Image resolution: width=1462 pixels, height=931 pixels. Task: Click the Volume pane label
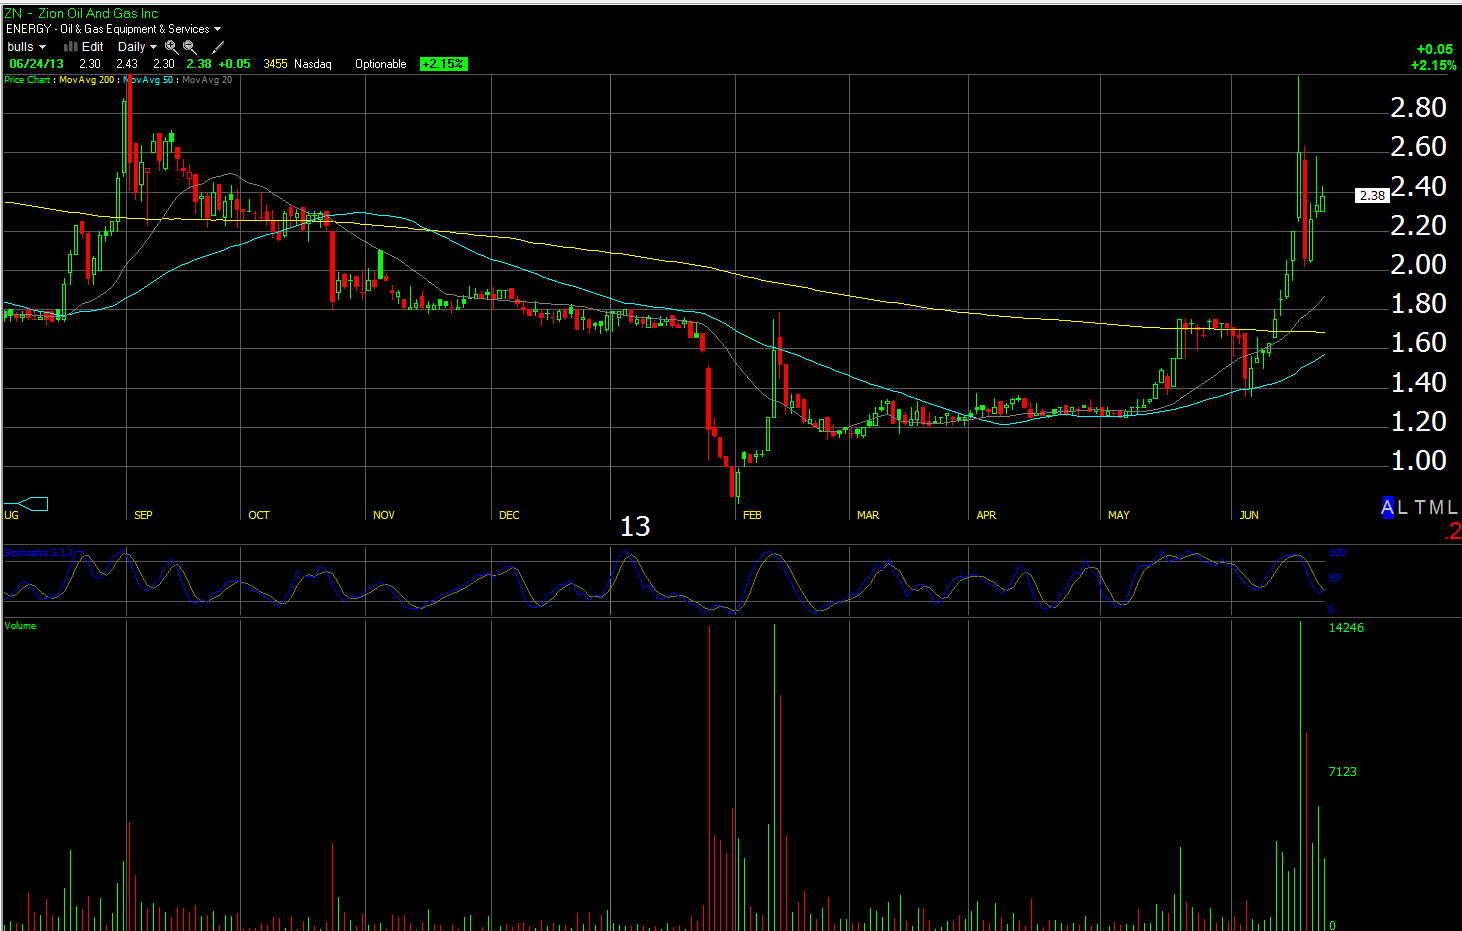(x=20, y=626)
